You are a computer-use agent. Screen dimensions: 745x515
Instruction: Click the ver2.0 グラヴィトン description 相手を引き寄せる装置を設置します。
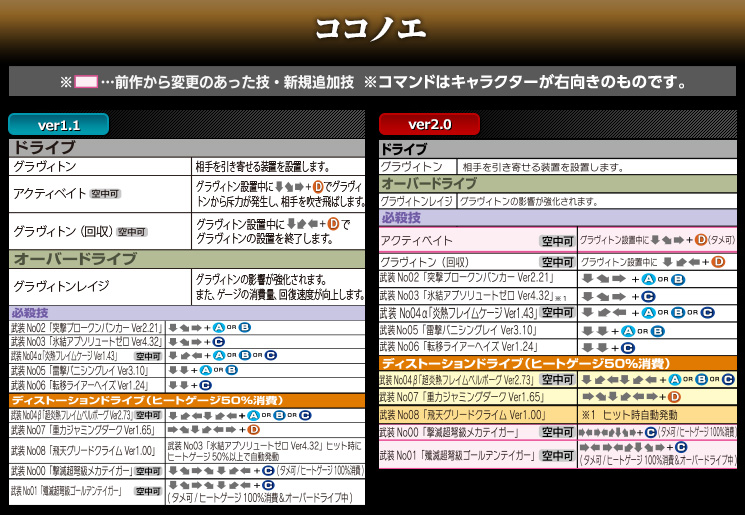click(x=543, y=167)
